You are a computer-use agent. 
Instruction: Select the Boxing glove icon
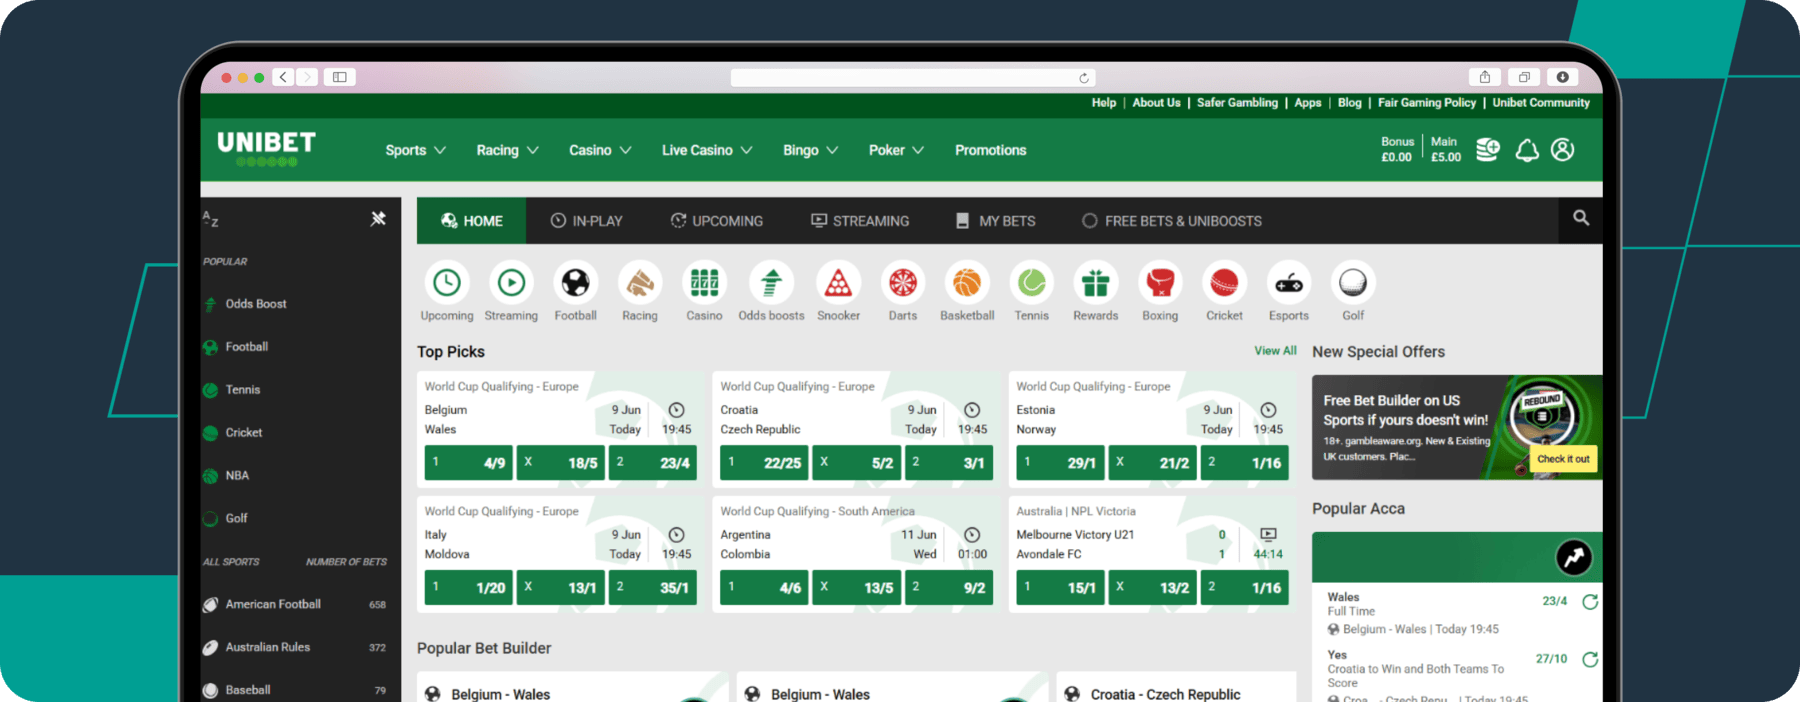[x=1160, y=283]
